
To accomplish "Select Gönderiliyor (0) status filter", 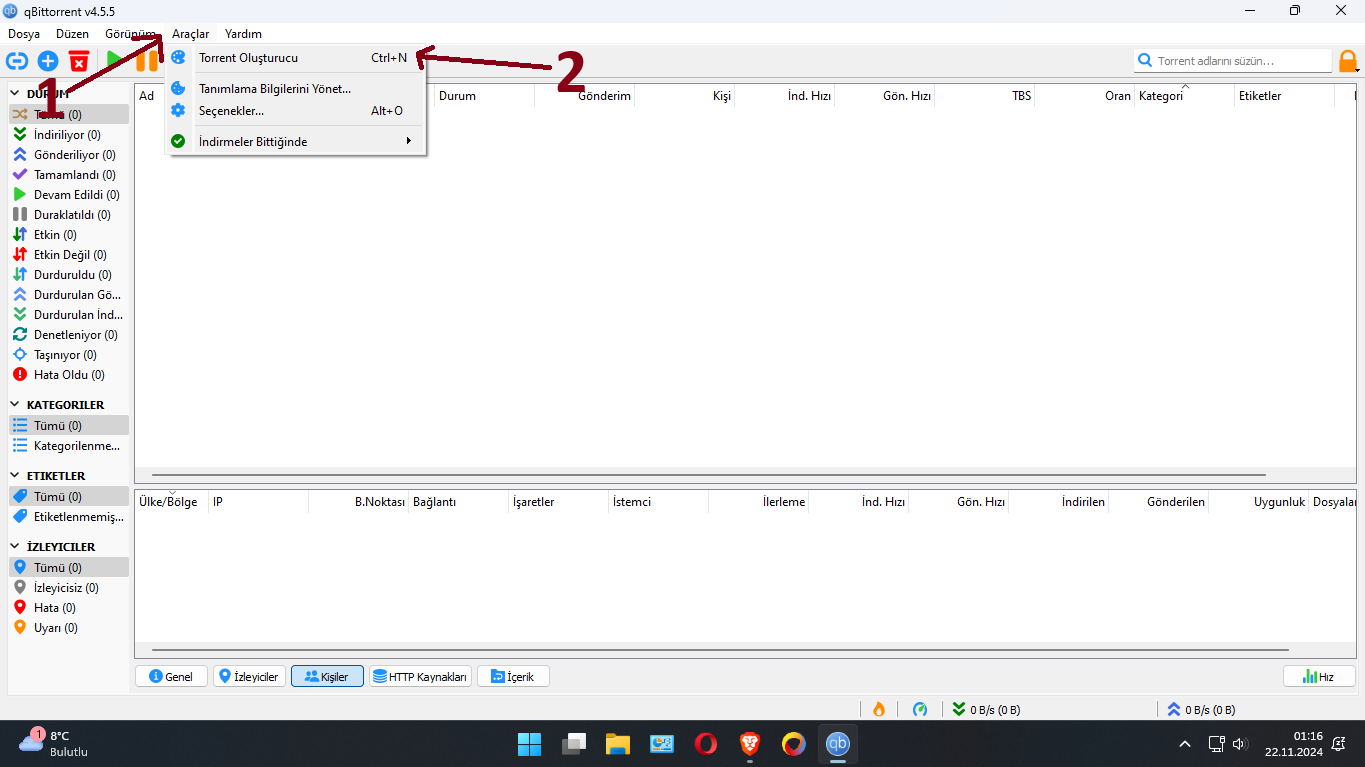I will (67, 155).
